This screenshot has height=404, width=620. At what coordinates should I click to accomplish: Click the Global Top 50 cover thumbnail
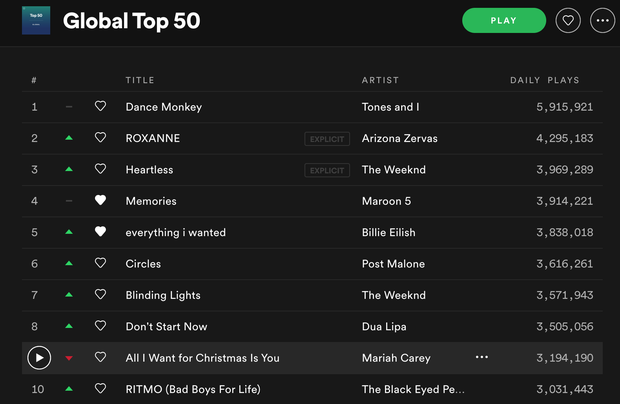36,20
